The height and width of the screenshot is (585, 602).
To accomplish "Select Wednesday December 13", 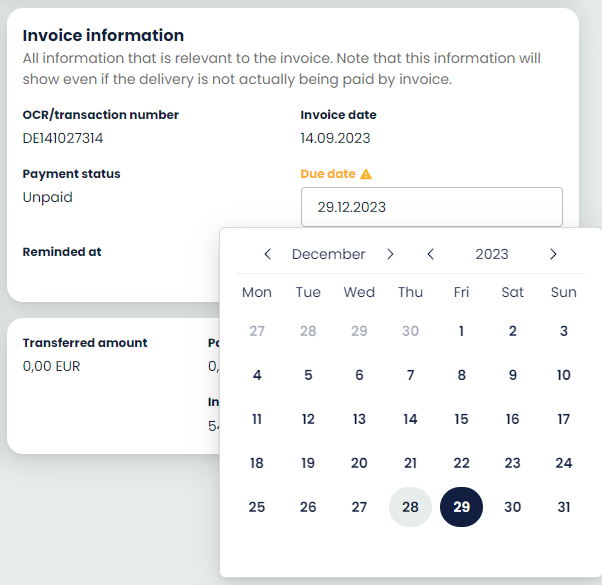I will [x=359, y=419].
